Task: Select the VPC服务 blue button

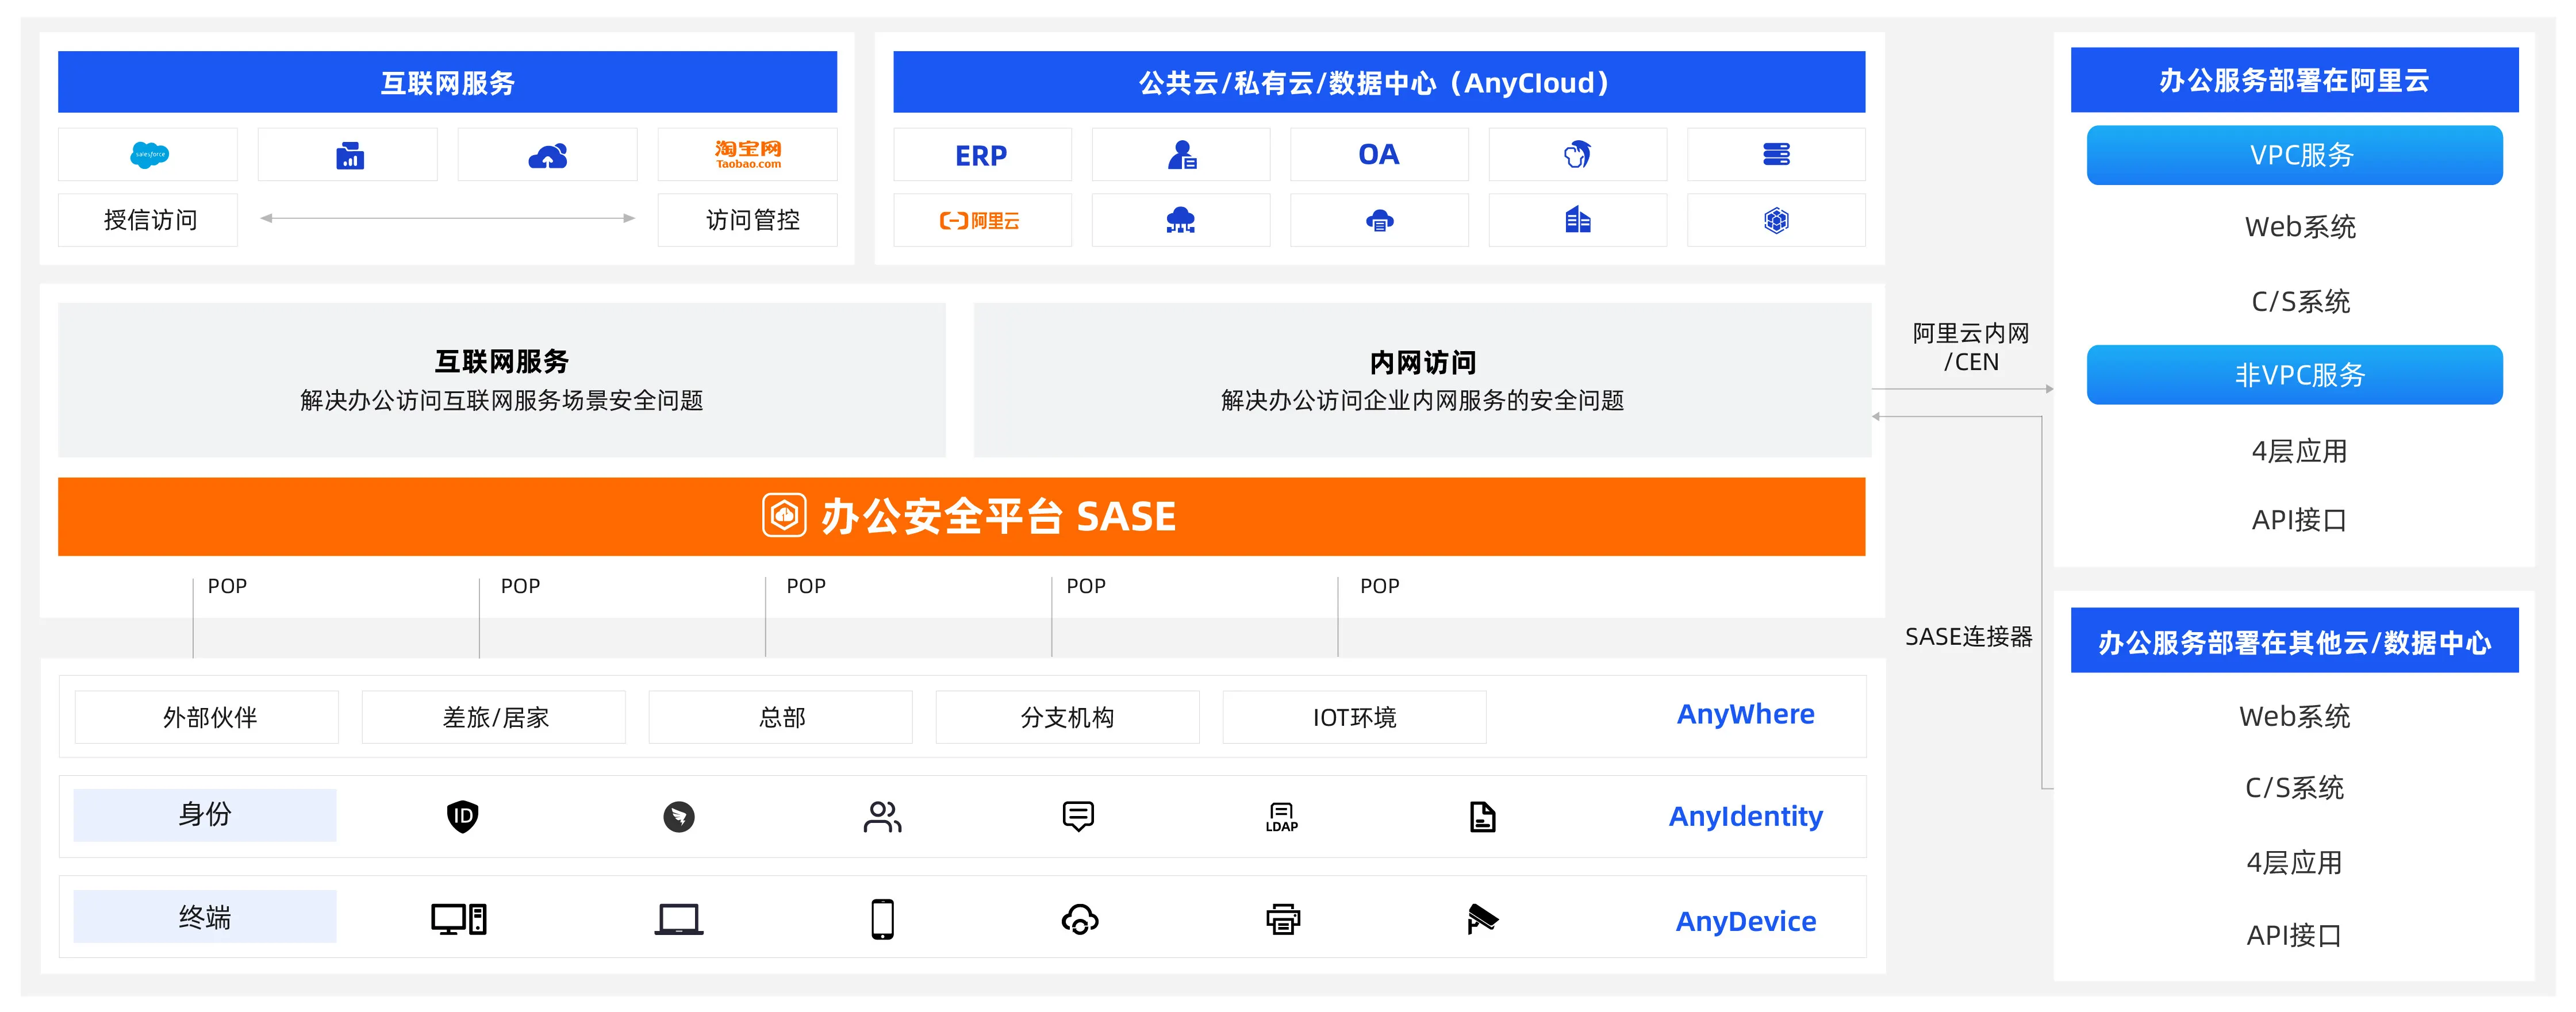Action: coord(2294,155)
